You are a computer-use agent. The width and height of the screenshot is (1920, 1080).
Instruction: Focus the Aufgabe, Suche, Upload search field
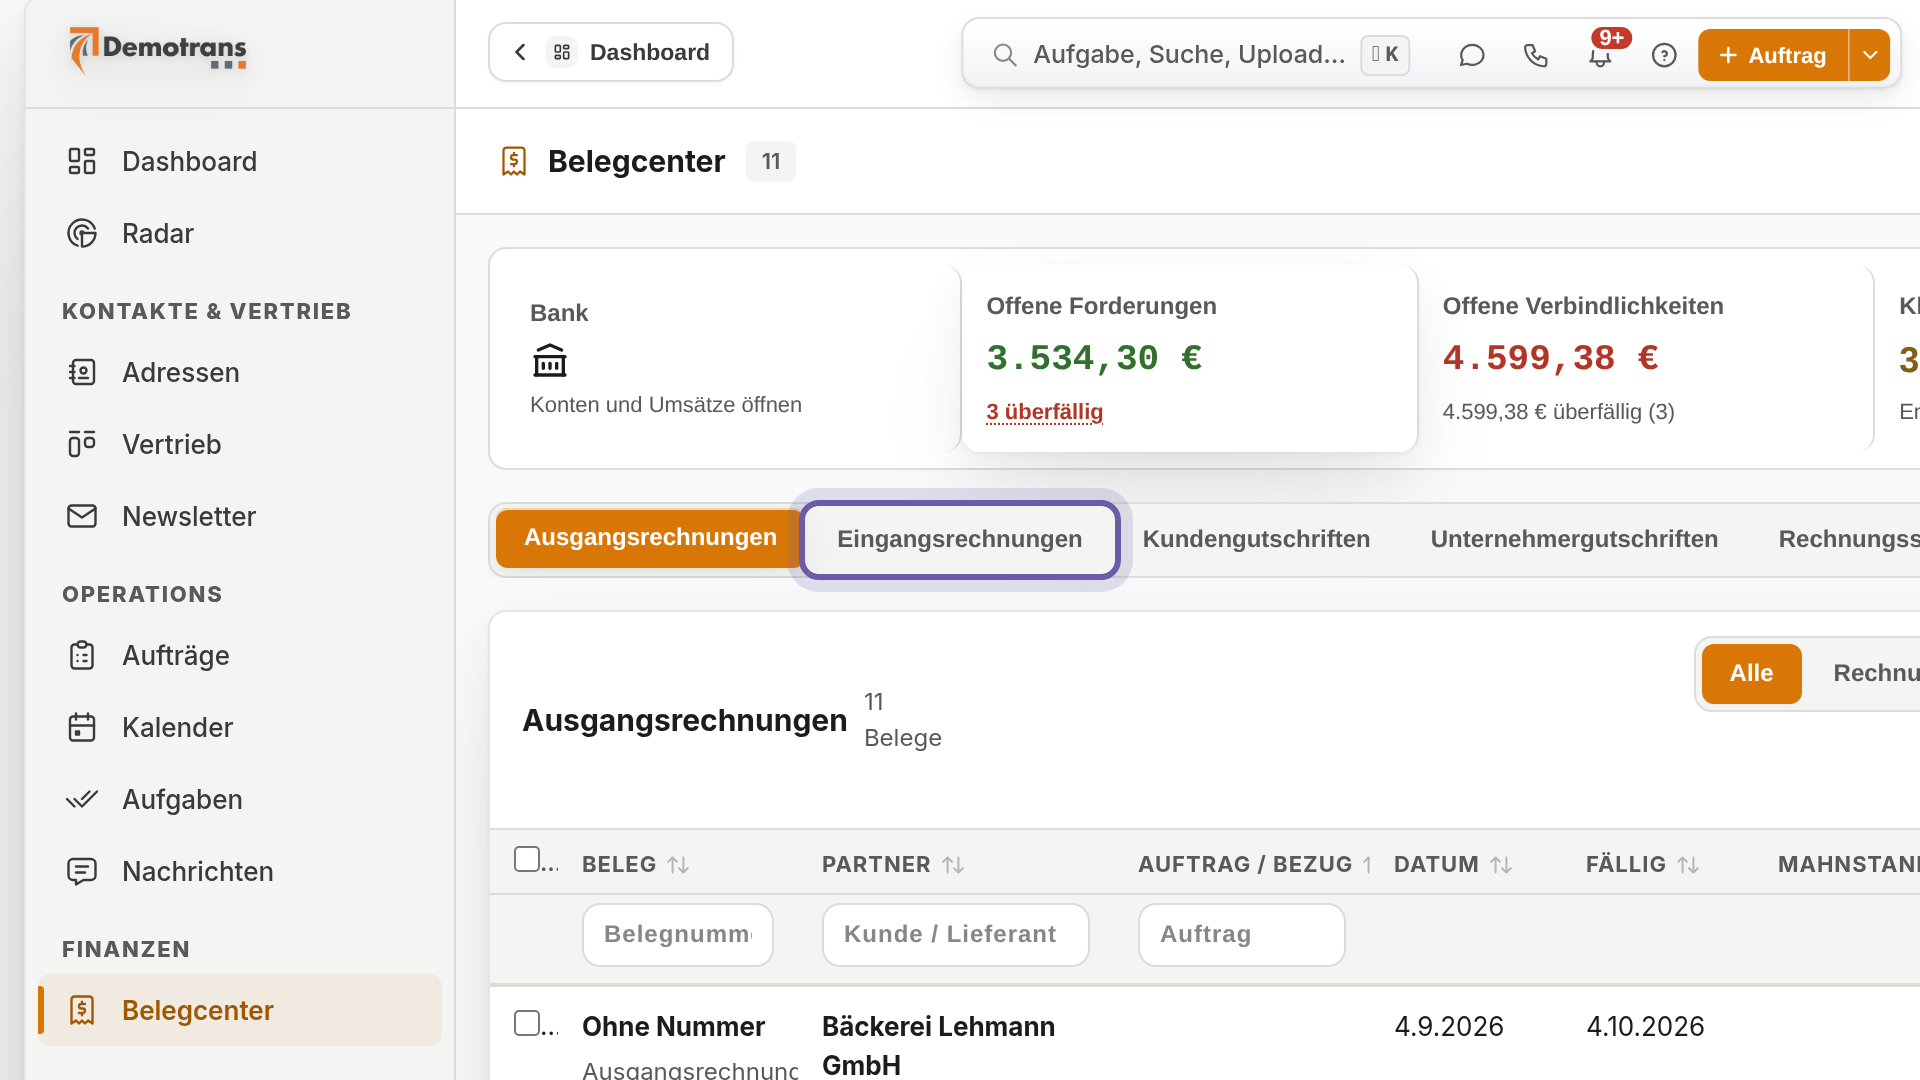(1189, 55)
